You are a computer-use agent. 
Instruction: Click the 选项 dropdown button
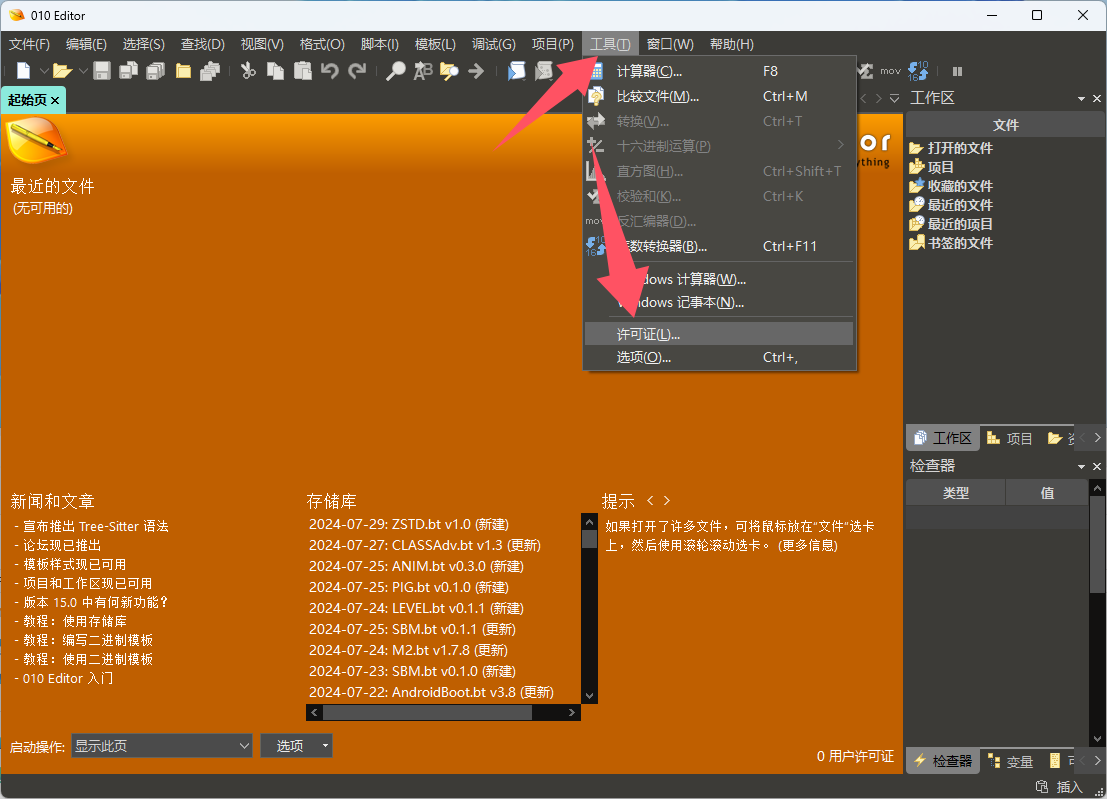pos(297,745)
